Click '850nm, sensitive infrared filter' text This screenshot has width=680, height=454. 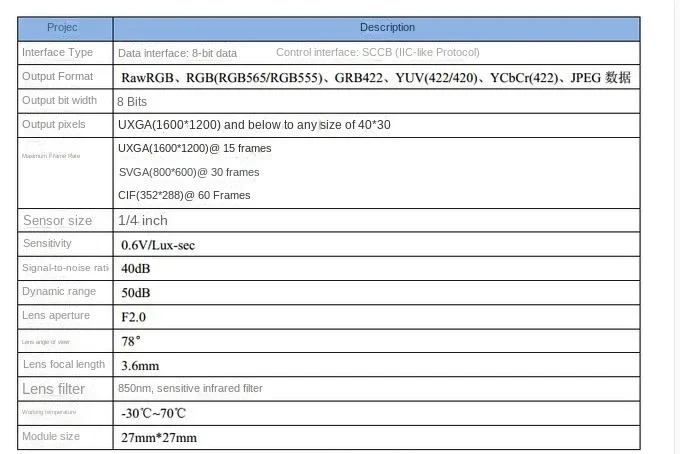tap(190, 388)
